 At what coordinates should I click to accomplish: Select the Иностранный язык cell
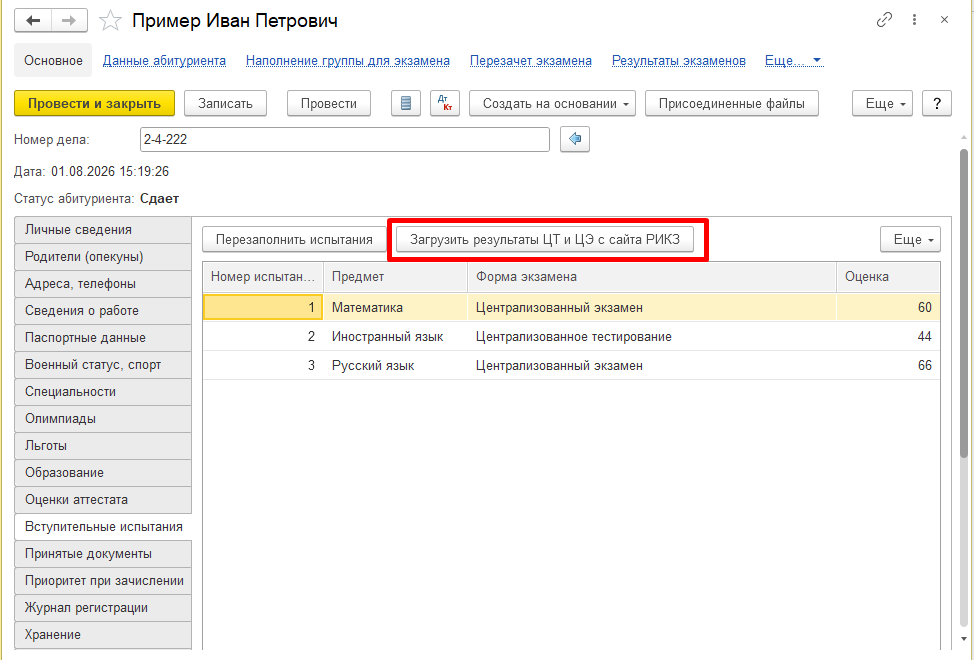(x=395, y=337)
